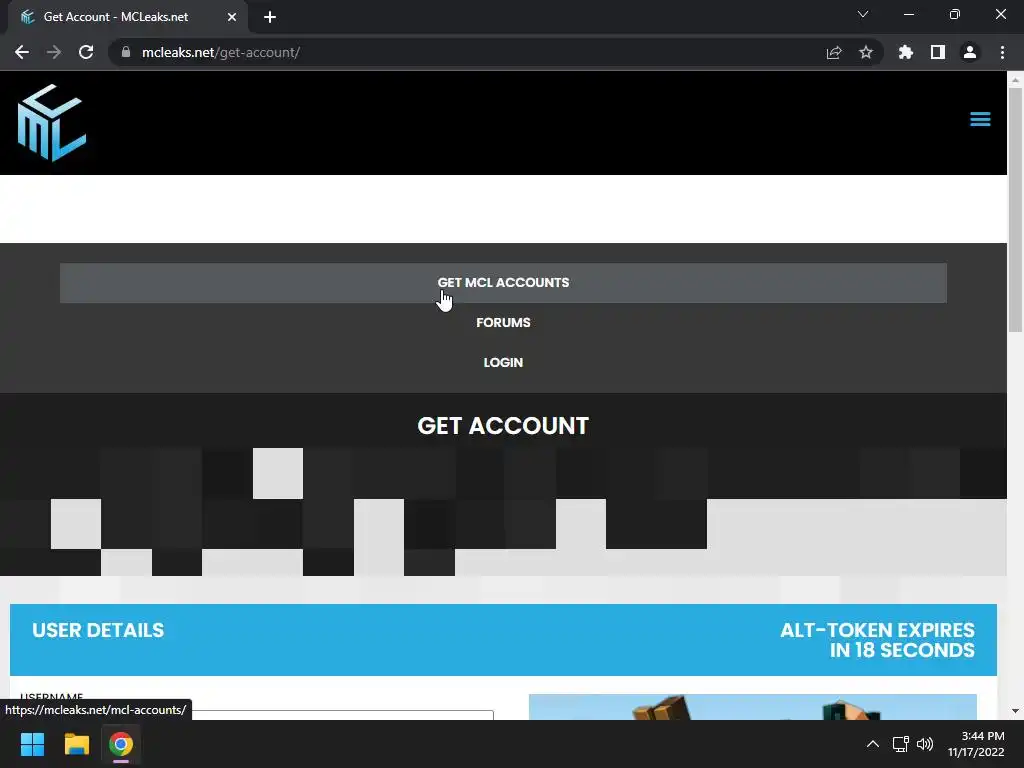Toggle the browser side panel icon

[x=938, y=52]
